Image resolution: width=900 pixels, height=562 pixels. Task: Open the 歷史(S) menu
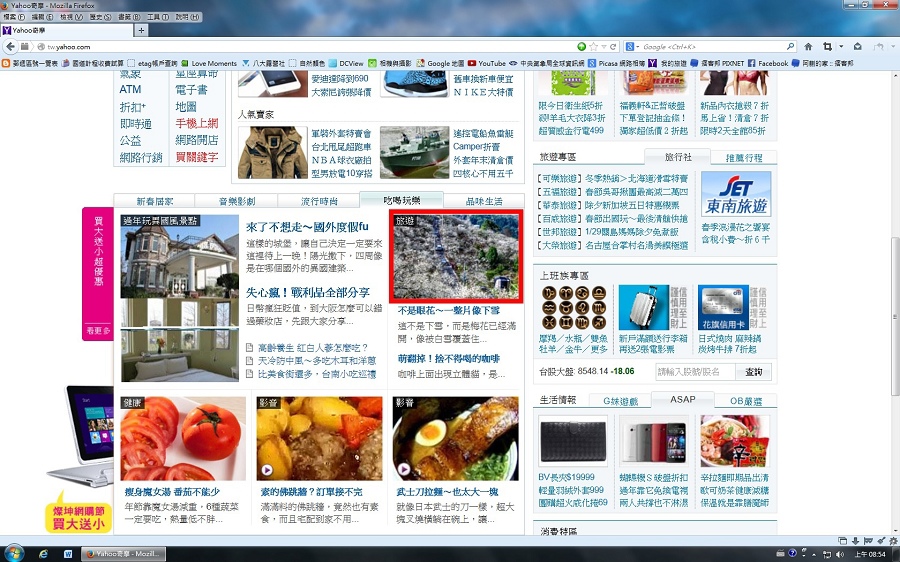point(100,17)
